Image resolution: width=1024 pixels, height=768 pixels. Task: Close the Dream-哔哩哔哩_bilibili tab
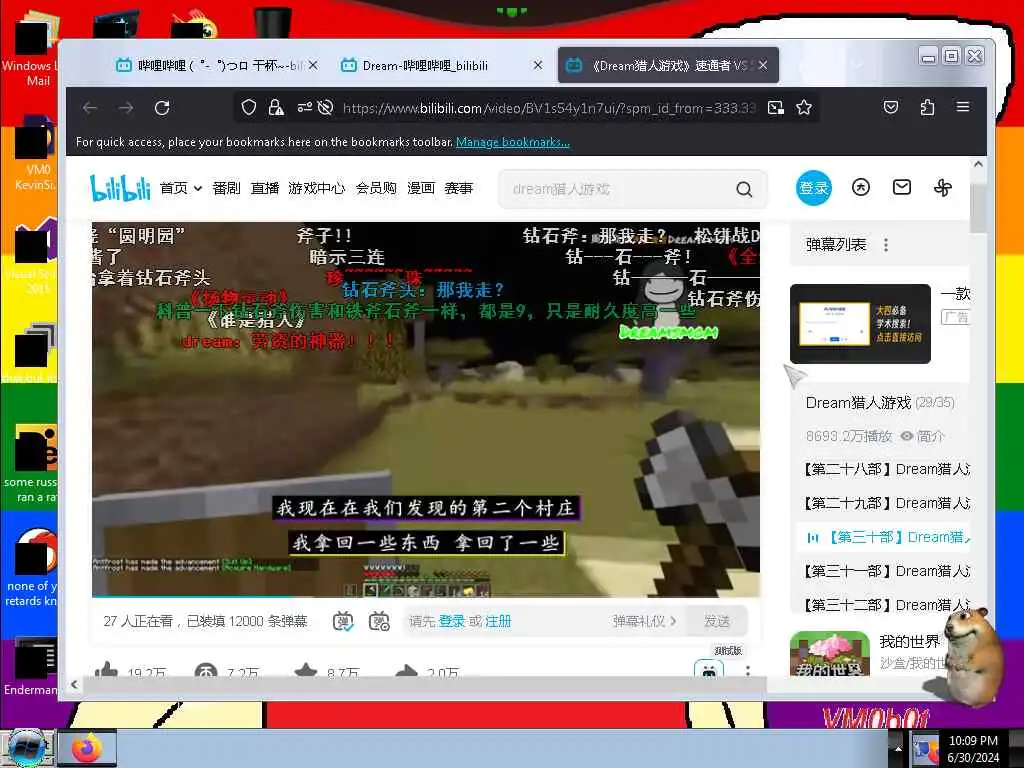tap(537, 65)
